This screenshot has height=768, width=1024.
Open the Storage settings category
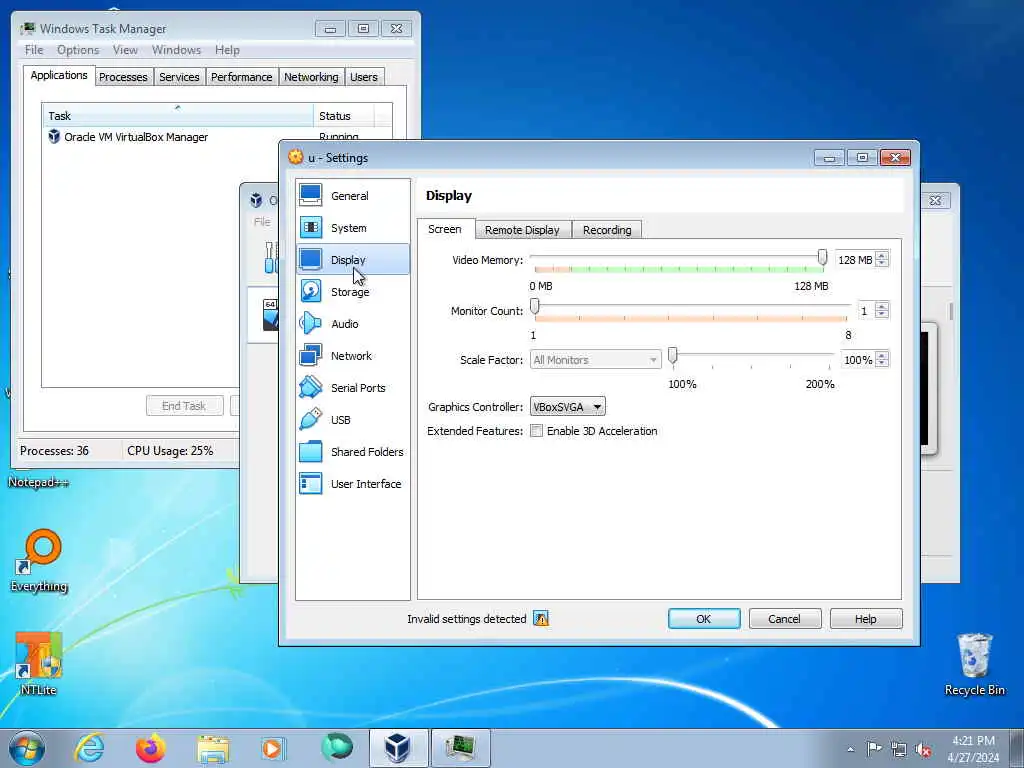[x=353, y=291]
